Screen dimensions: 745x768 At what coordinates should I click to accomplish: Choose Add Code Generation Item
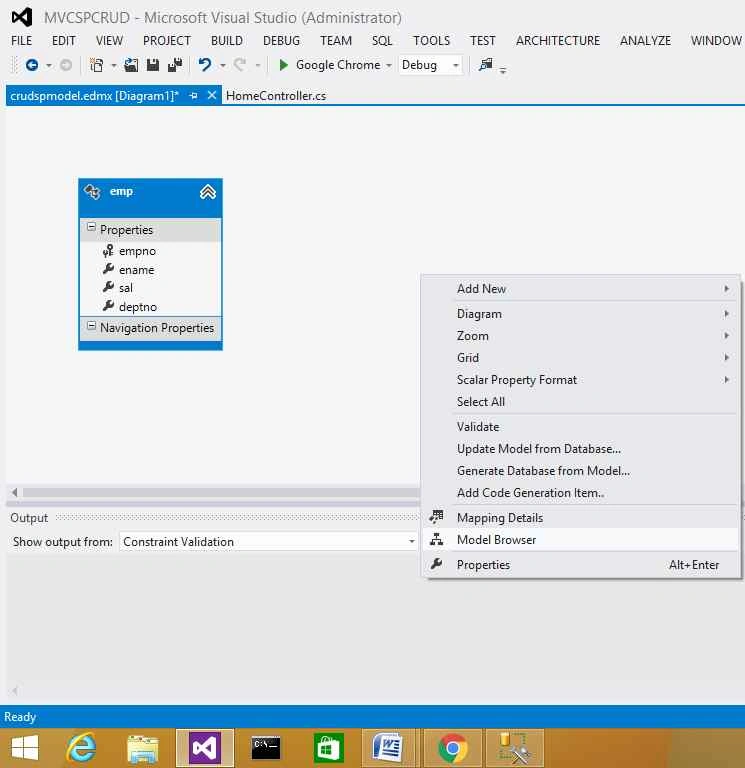[580, 493]
